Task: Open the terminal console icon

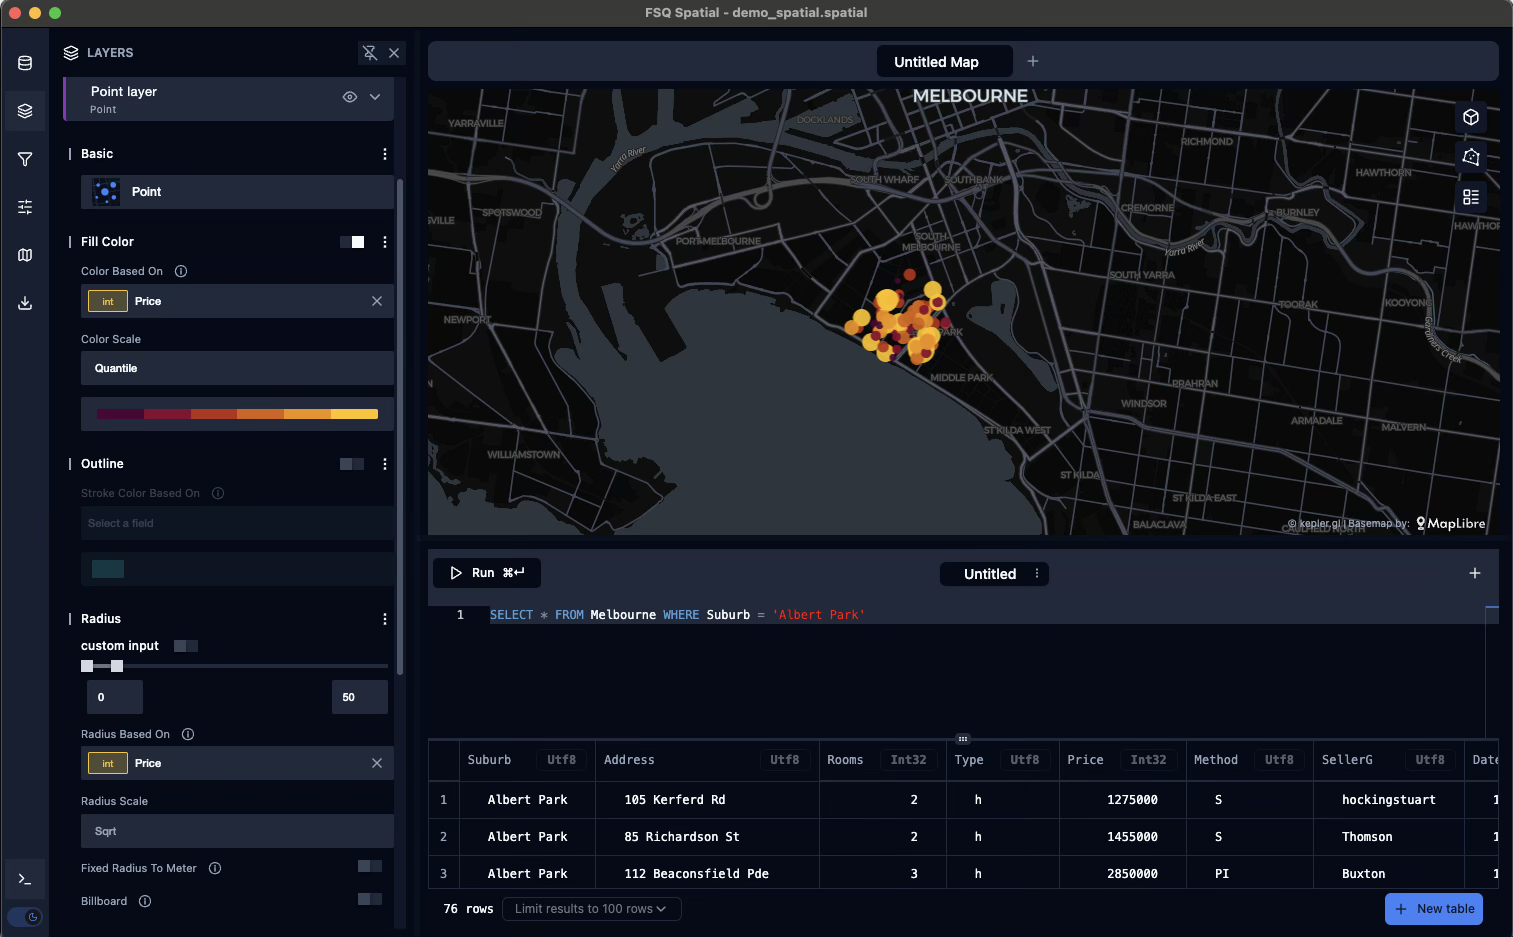Action: tap(25, 879)
